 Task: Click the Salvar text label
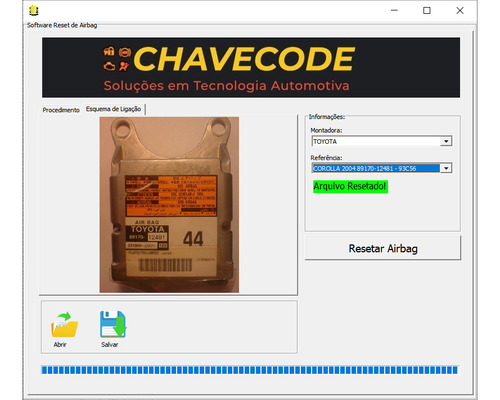coord(110,345)
